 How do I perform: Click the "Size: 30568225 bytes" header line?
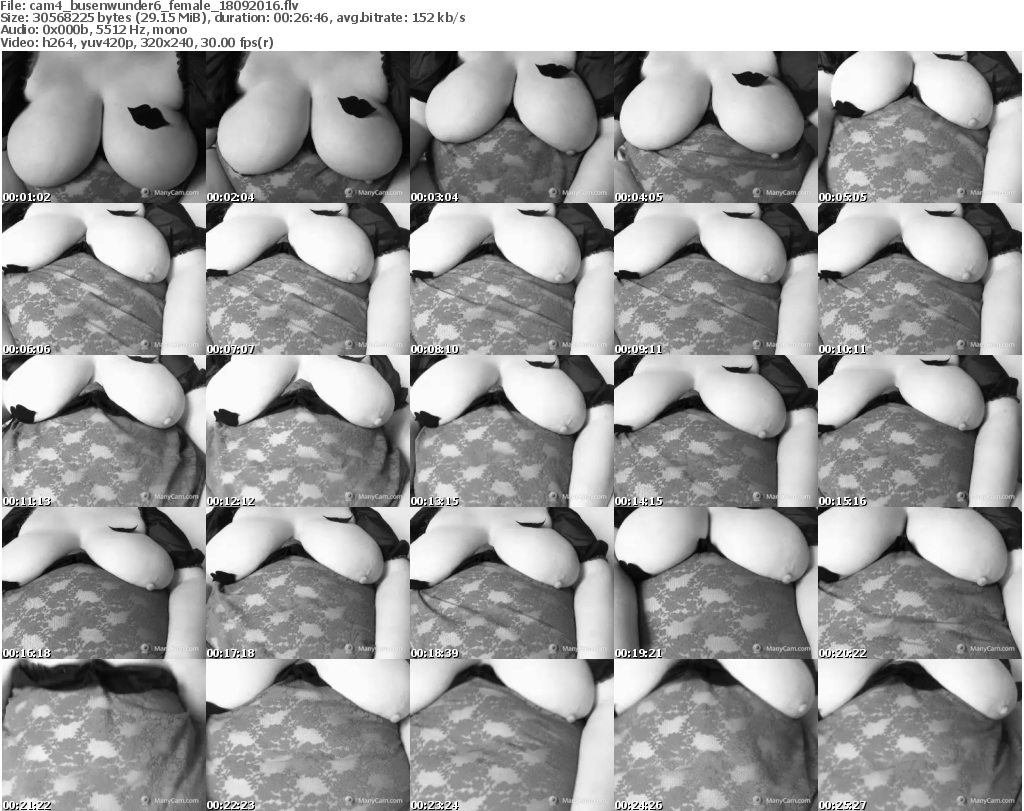click(x=232, y=18)
